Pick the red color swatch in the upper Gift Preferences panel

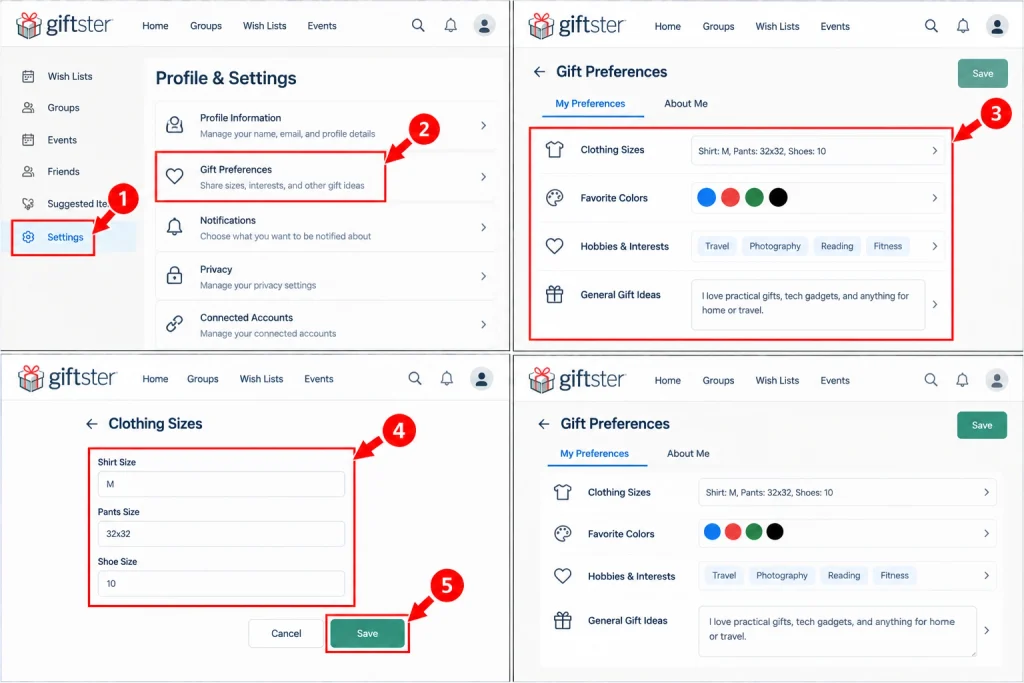(730, 197)
